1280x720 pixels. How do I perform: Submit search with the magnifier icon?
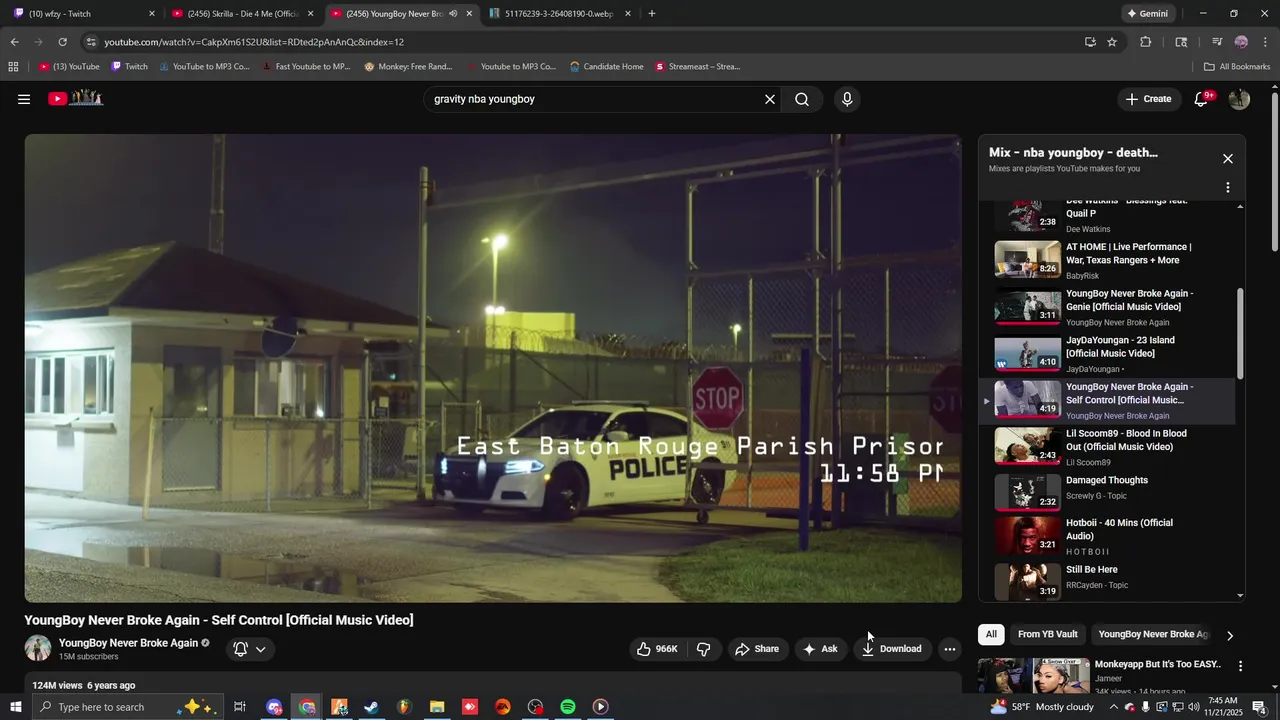pyautogui.click(x=802, y=99)
